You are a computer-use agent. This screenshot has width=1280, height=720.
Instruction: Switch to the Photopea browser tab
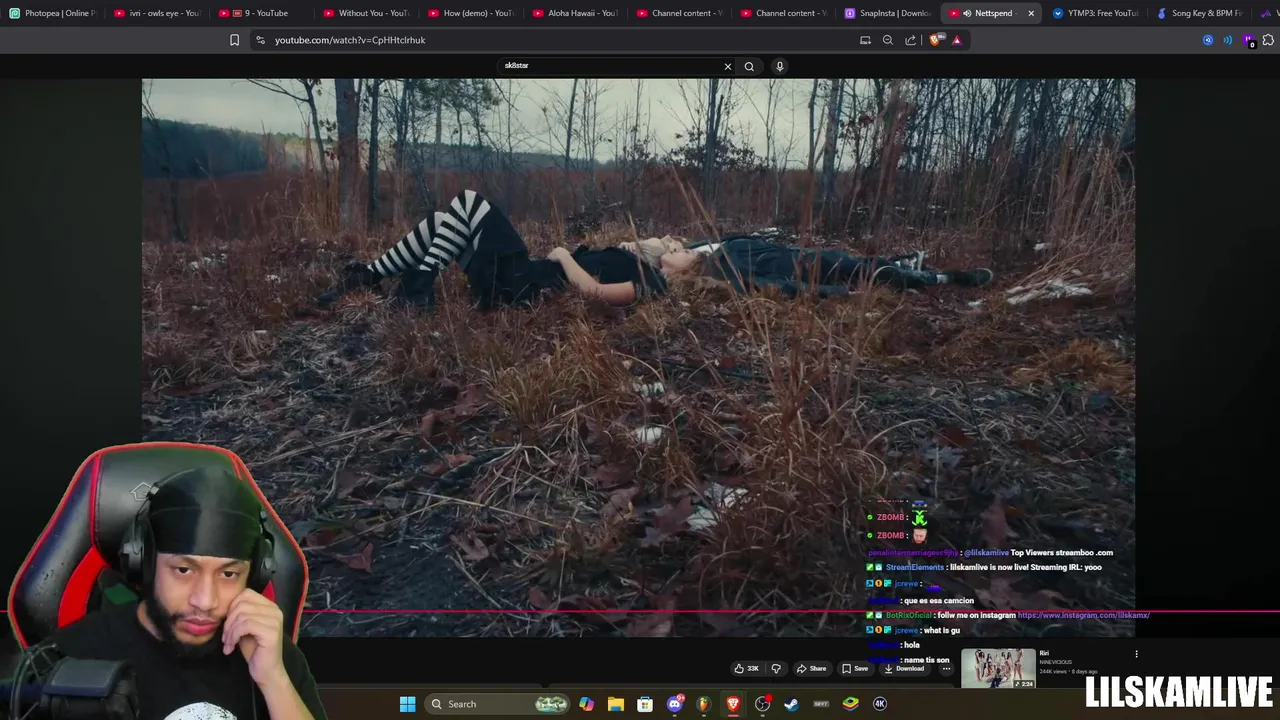pyautogui.click(x=52, y=13)
